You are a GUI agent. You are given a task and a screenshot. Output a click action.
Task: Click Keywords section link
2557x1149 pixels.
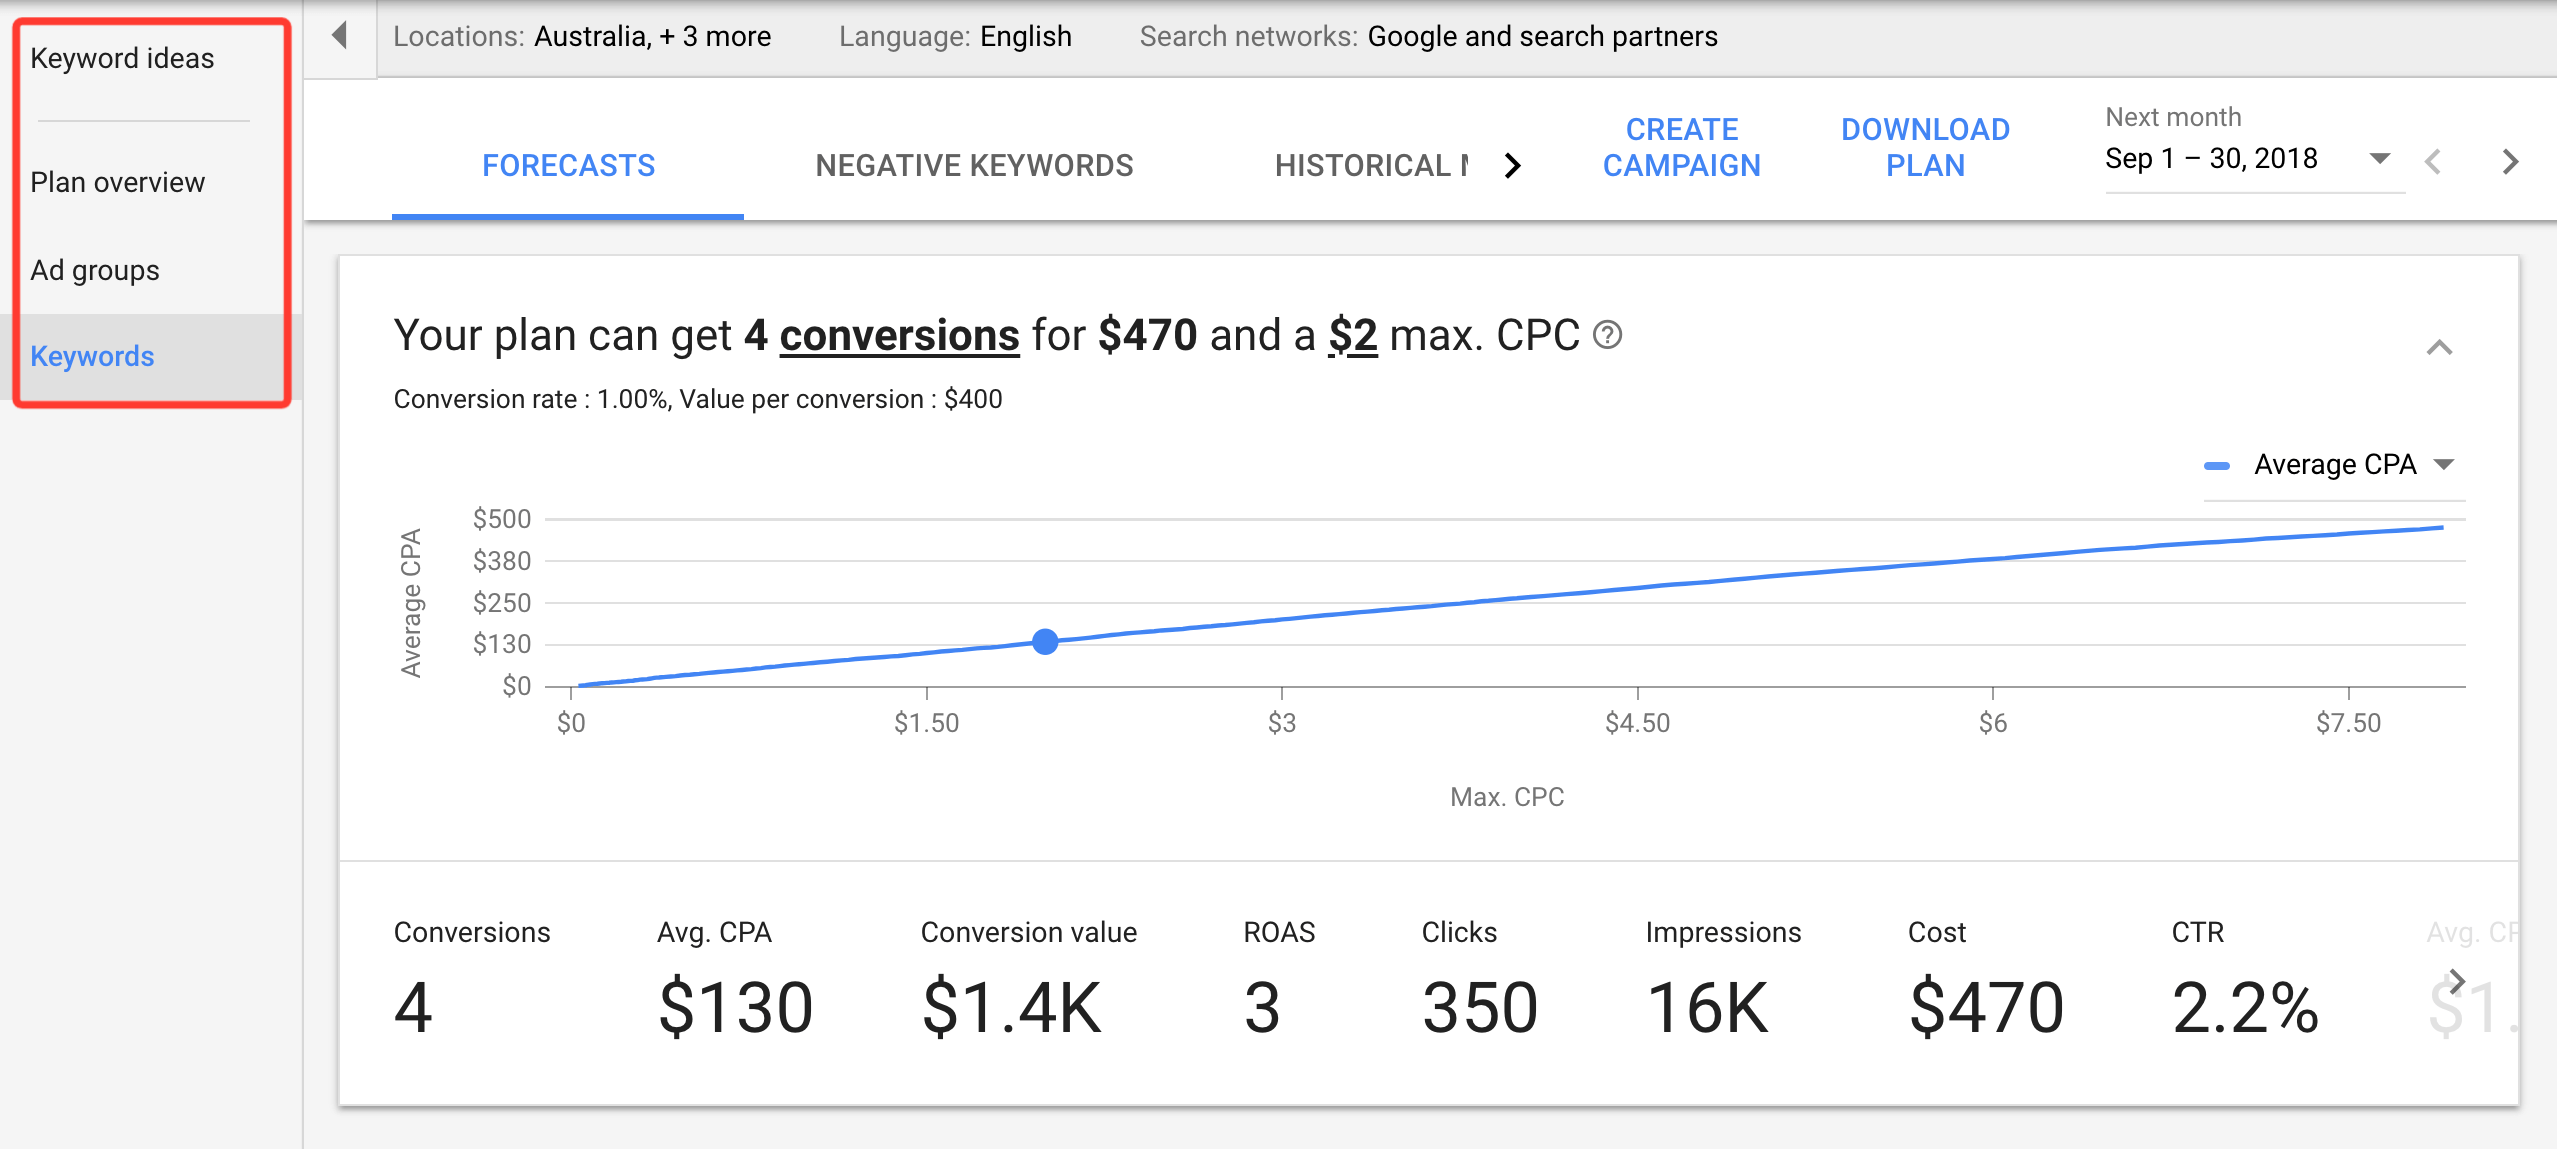[91, 355]
